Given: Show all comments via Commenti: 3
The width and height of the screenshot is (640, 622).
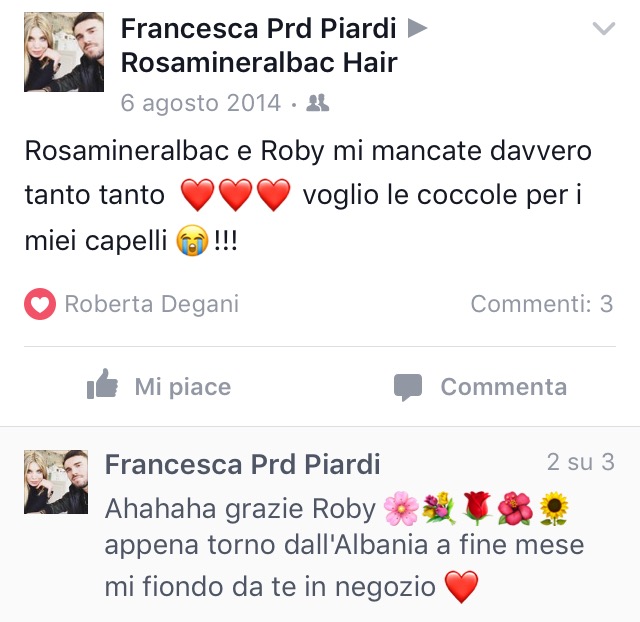Looking at the screenshot, I should (x=542, y=304).
